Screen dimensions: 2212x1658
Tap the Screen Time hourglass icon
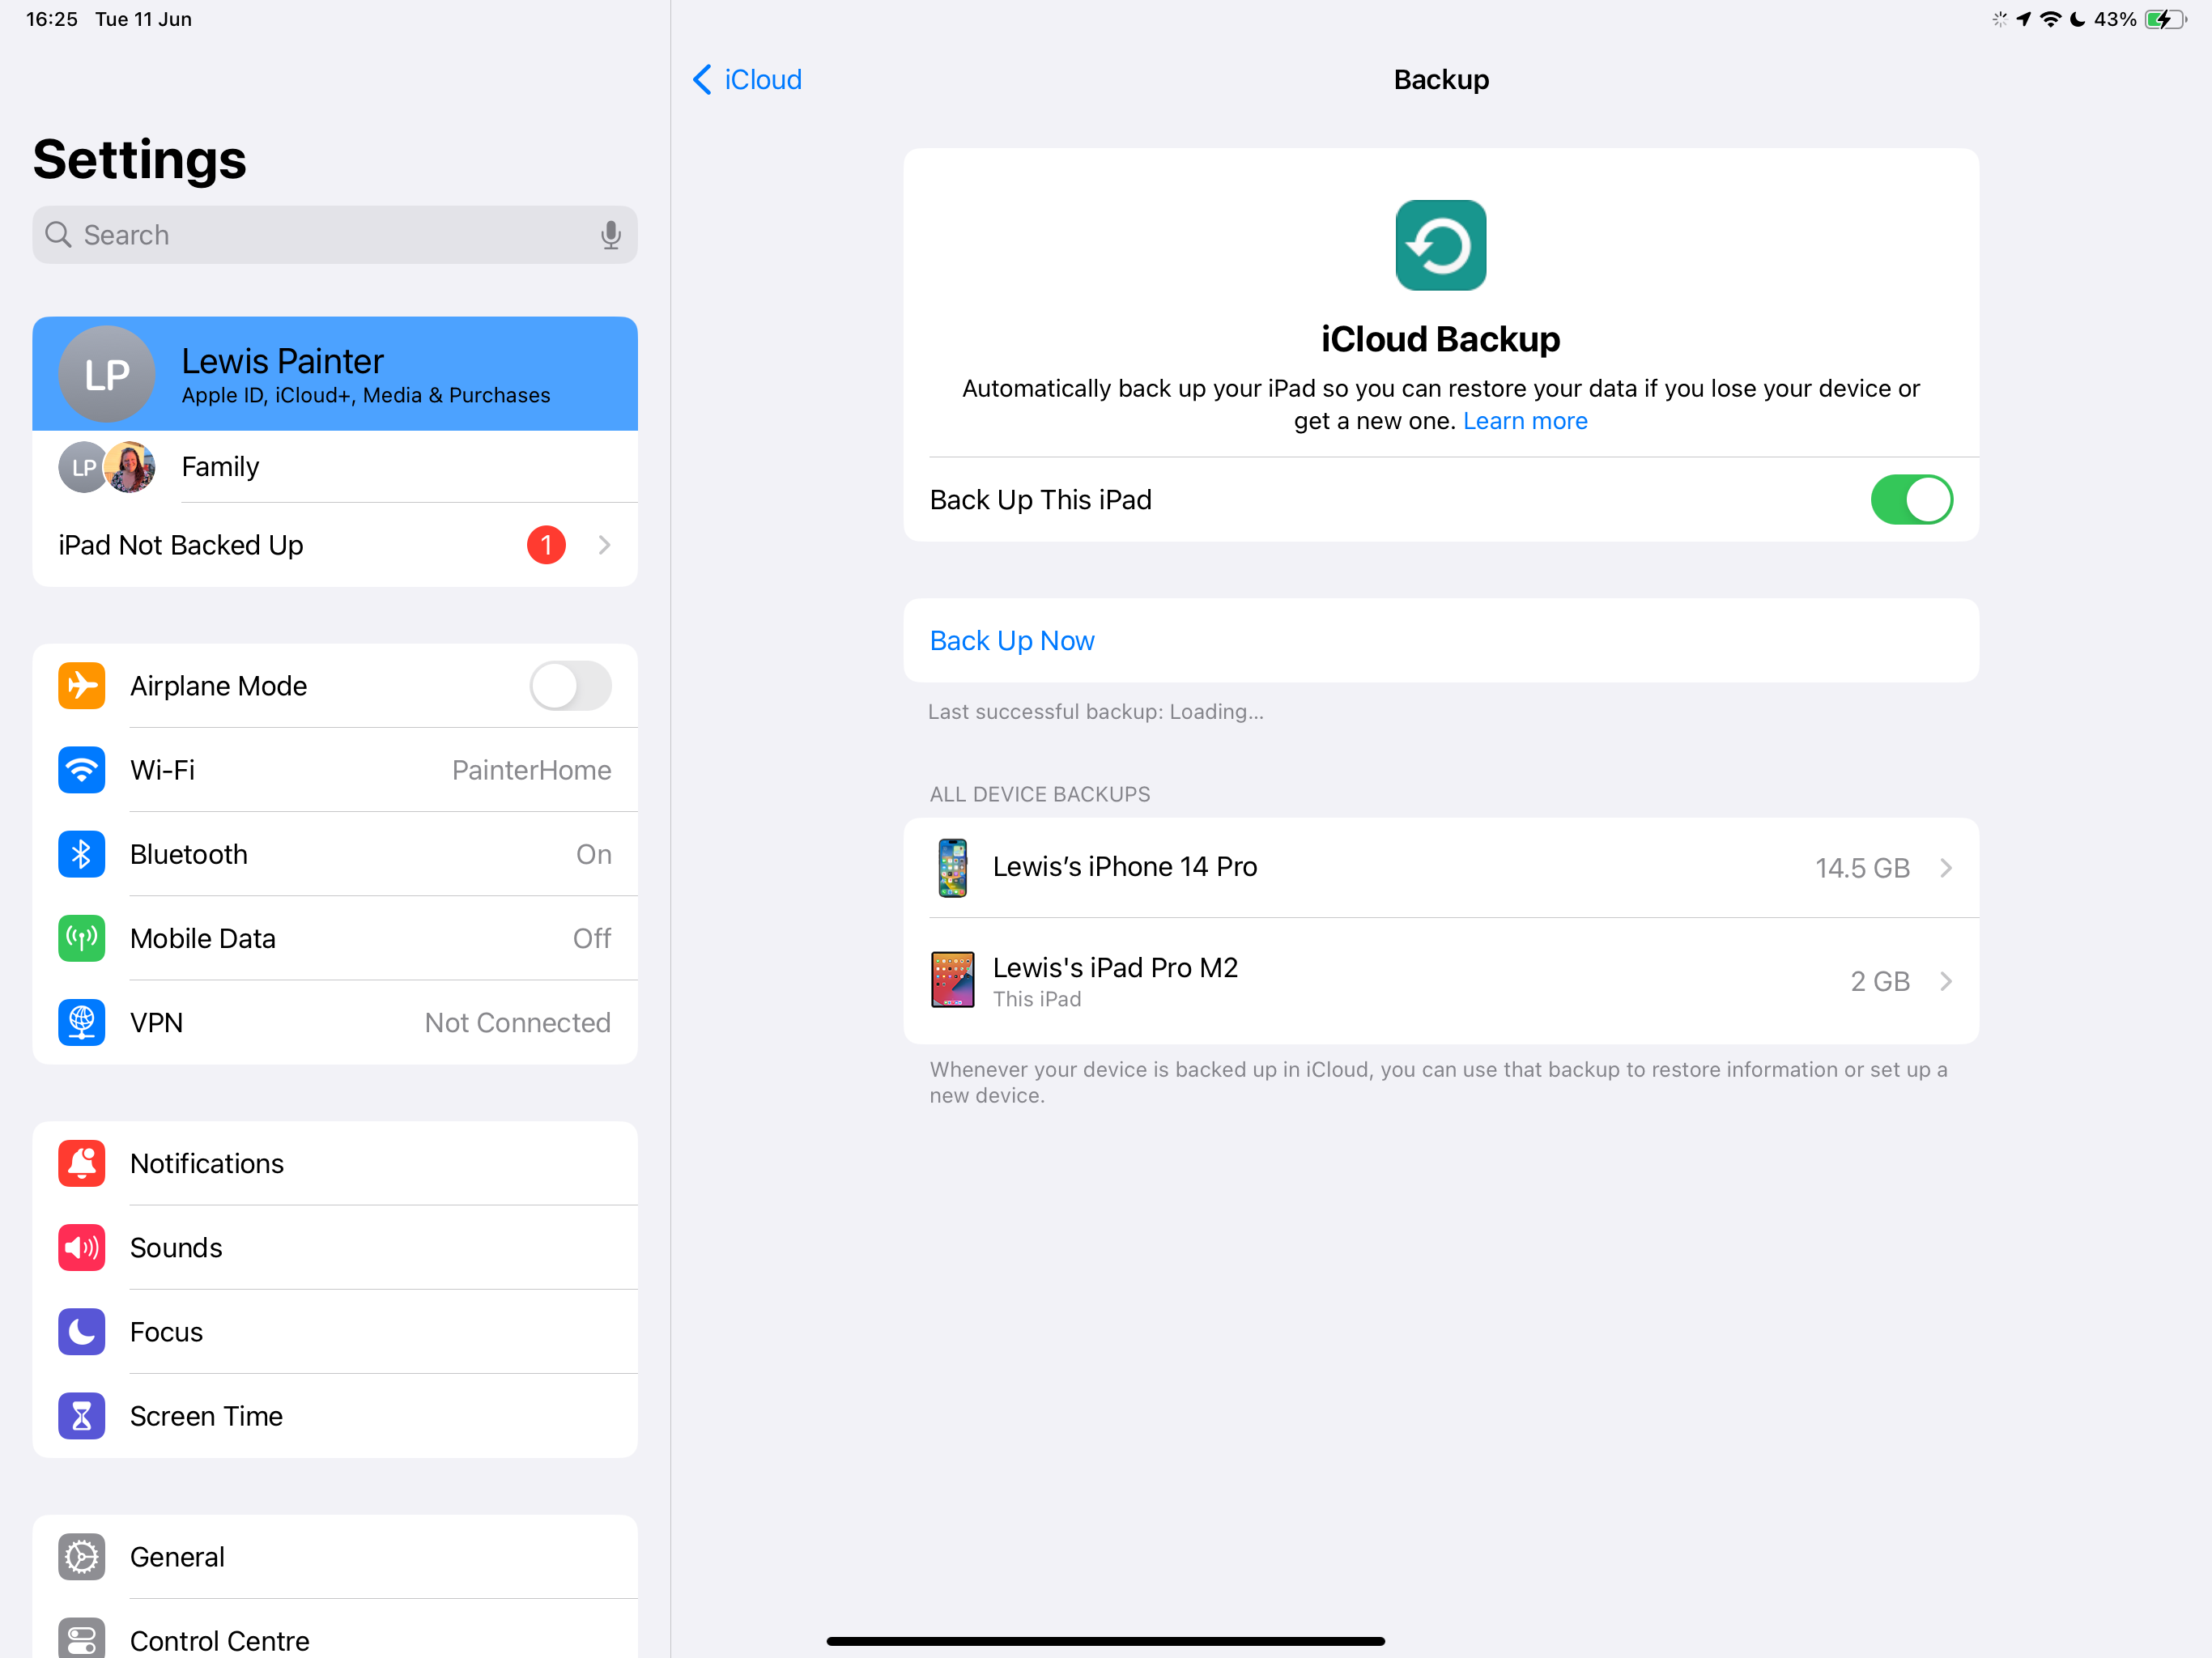coord(81,1415)
